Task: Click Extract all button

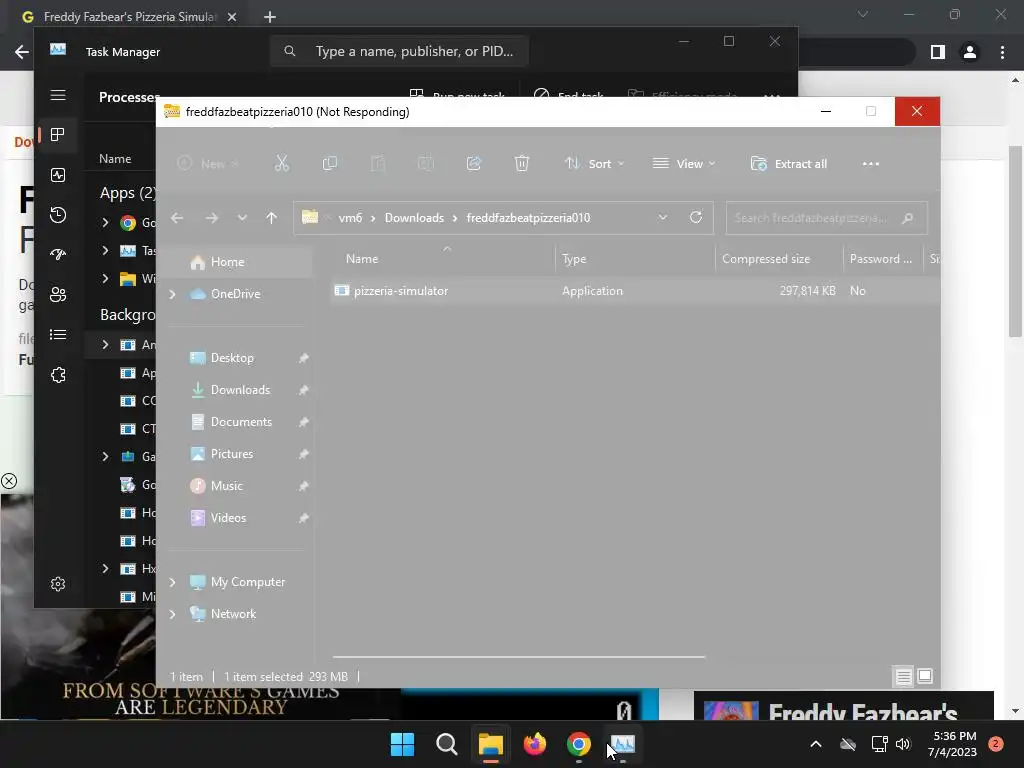Action: click(x=789, y=163)
